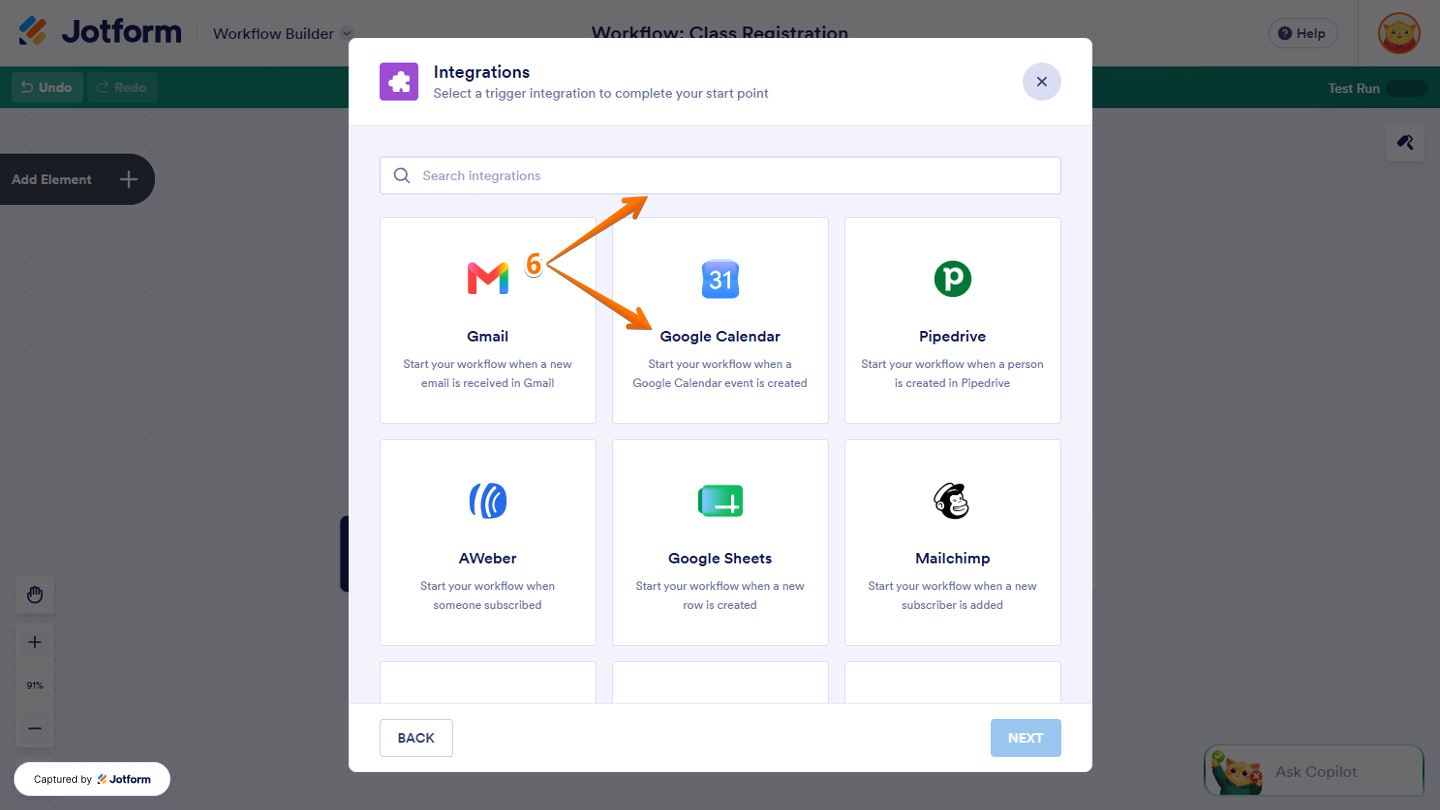Viewport: 1440px width, 810px height.
Task: Click the Mailchimp monkey icon
Action: pos(952,501)
